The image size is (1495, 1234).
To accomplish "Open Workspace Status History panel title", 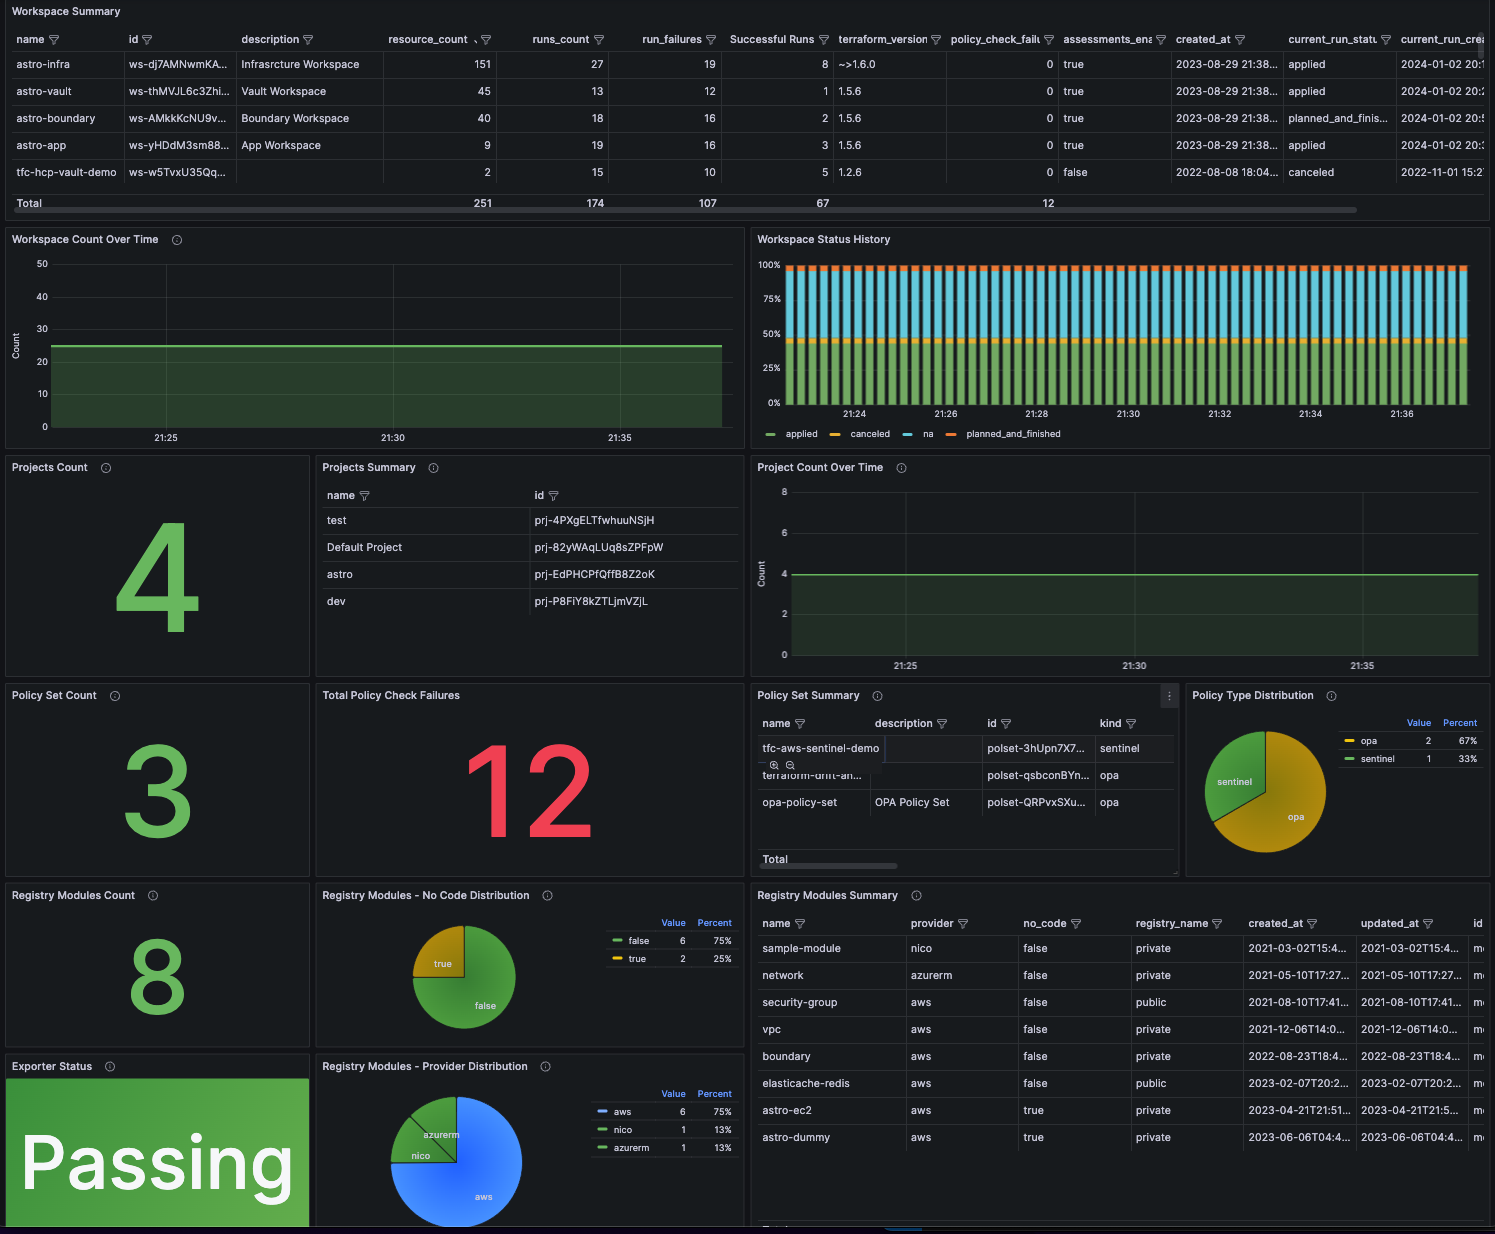I will [x=824, y=240].
